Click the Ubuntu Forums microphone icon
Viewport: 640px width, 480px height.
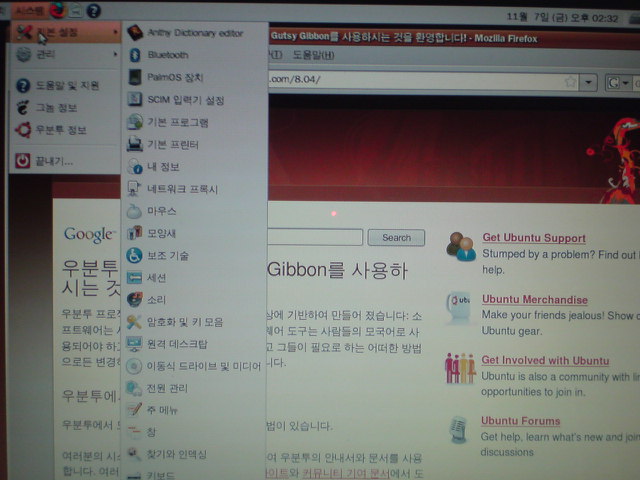tap(459, 430)
